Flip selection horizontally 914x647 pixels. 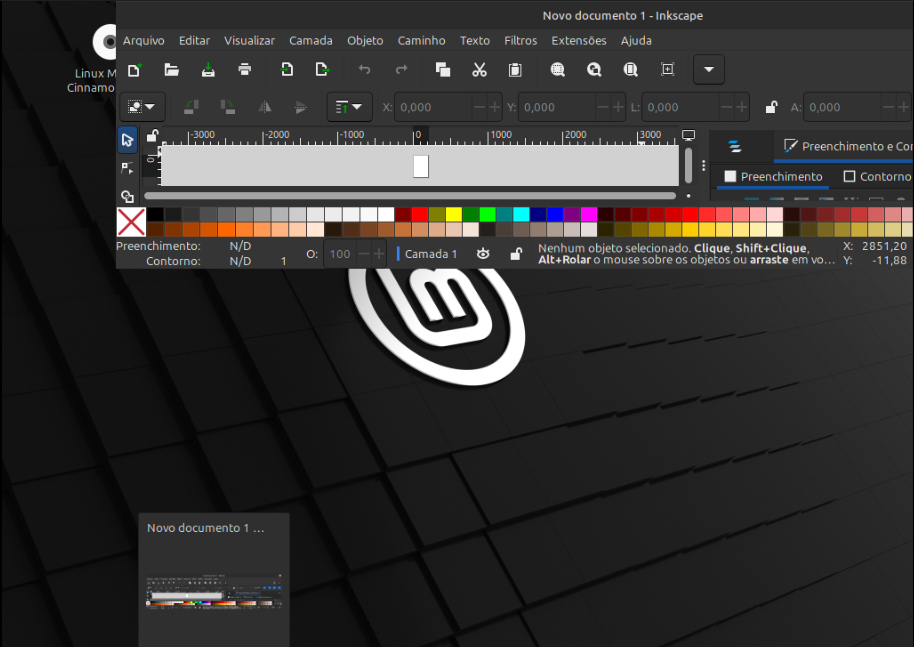[x=265, y=107]
